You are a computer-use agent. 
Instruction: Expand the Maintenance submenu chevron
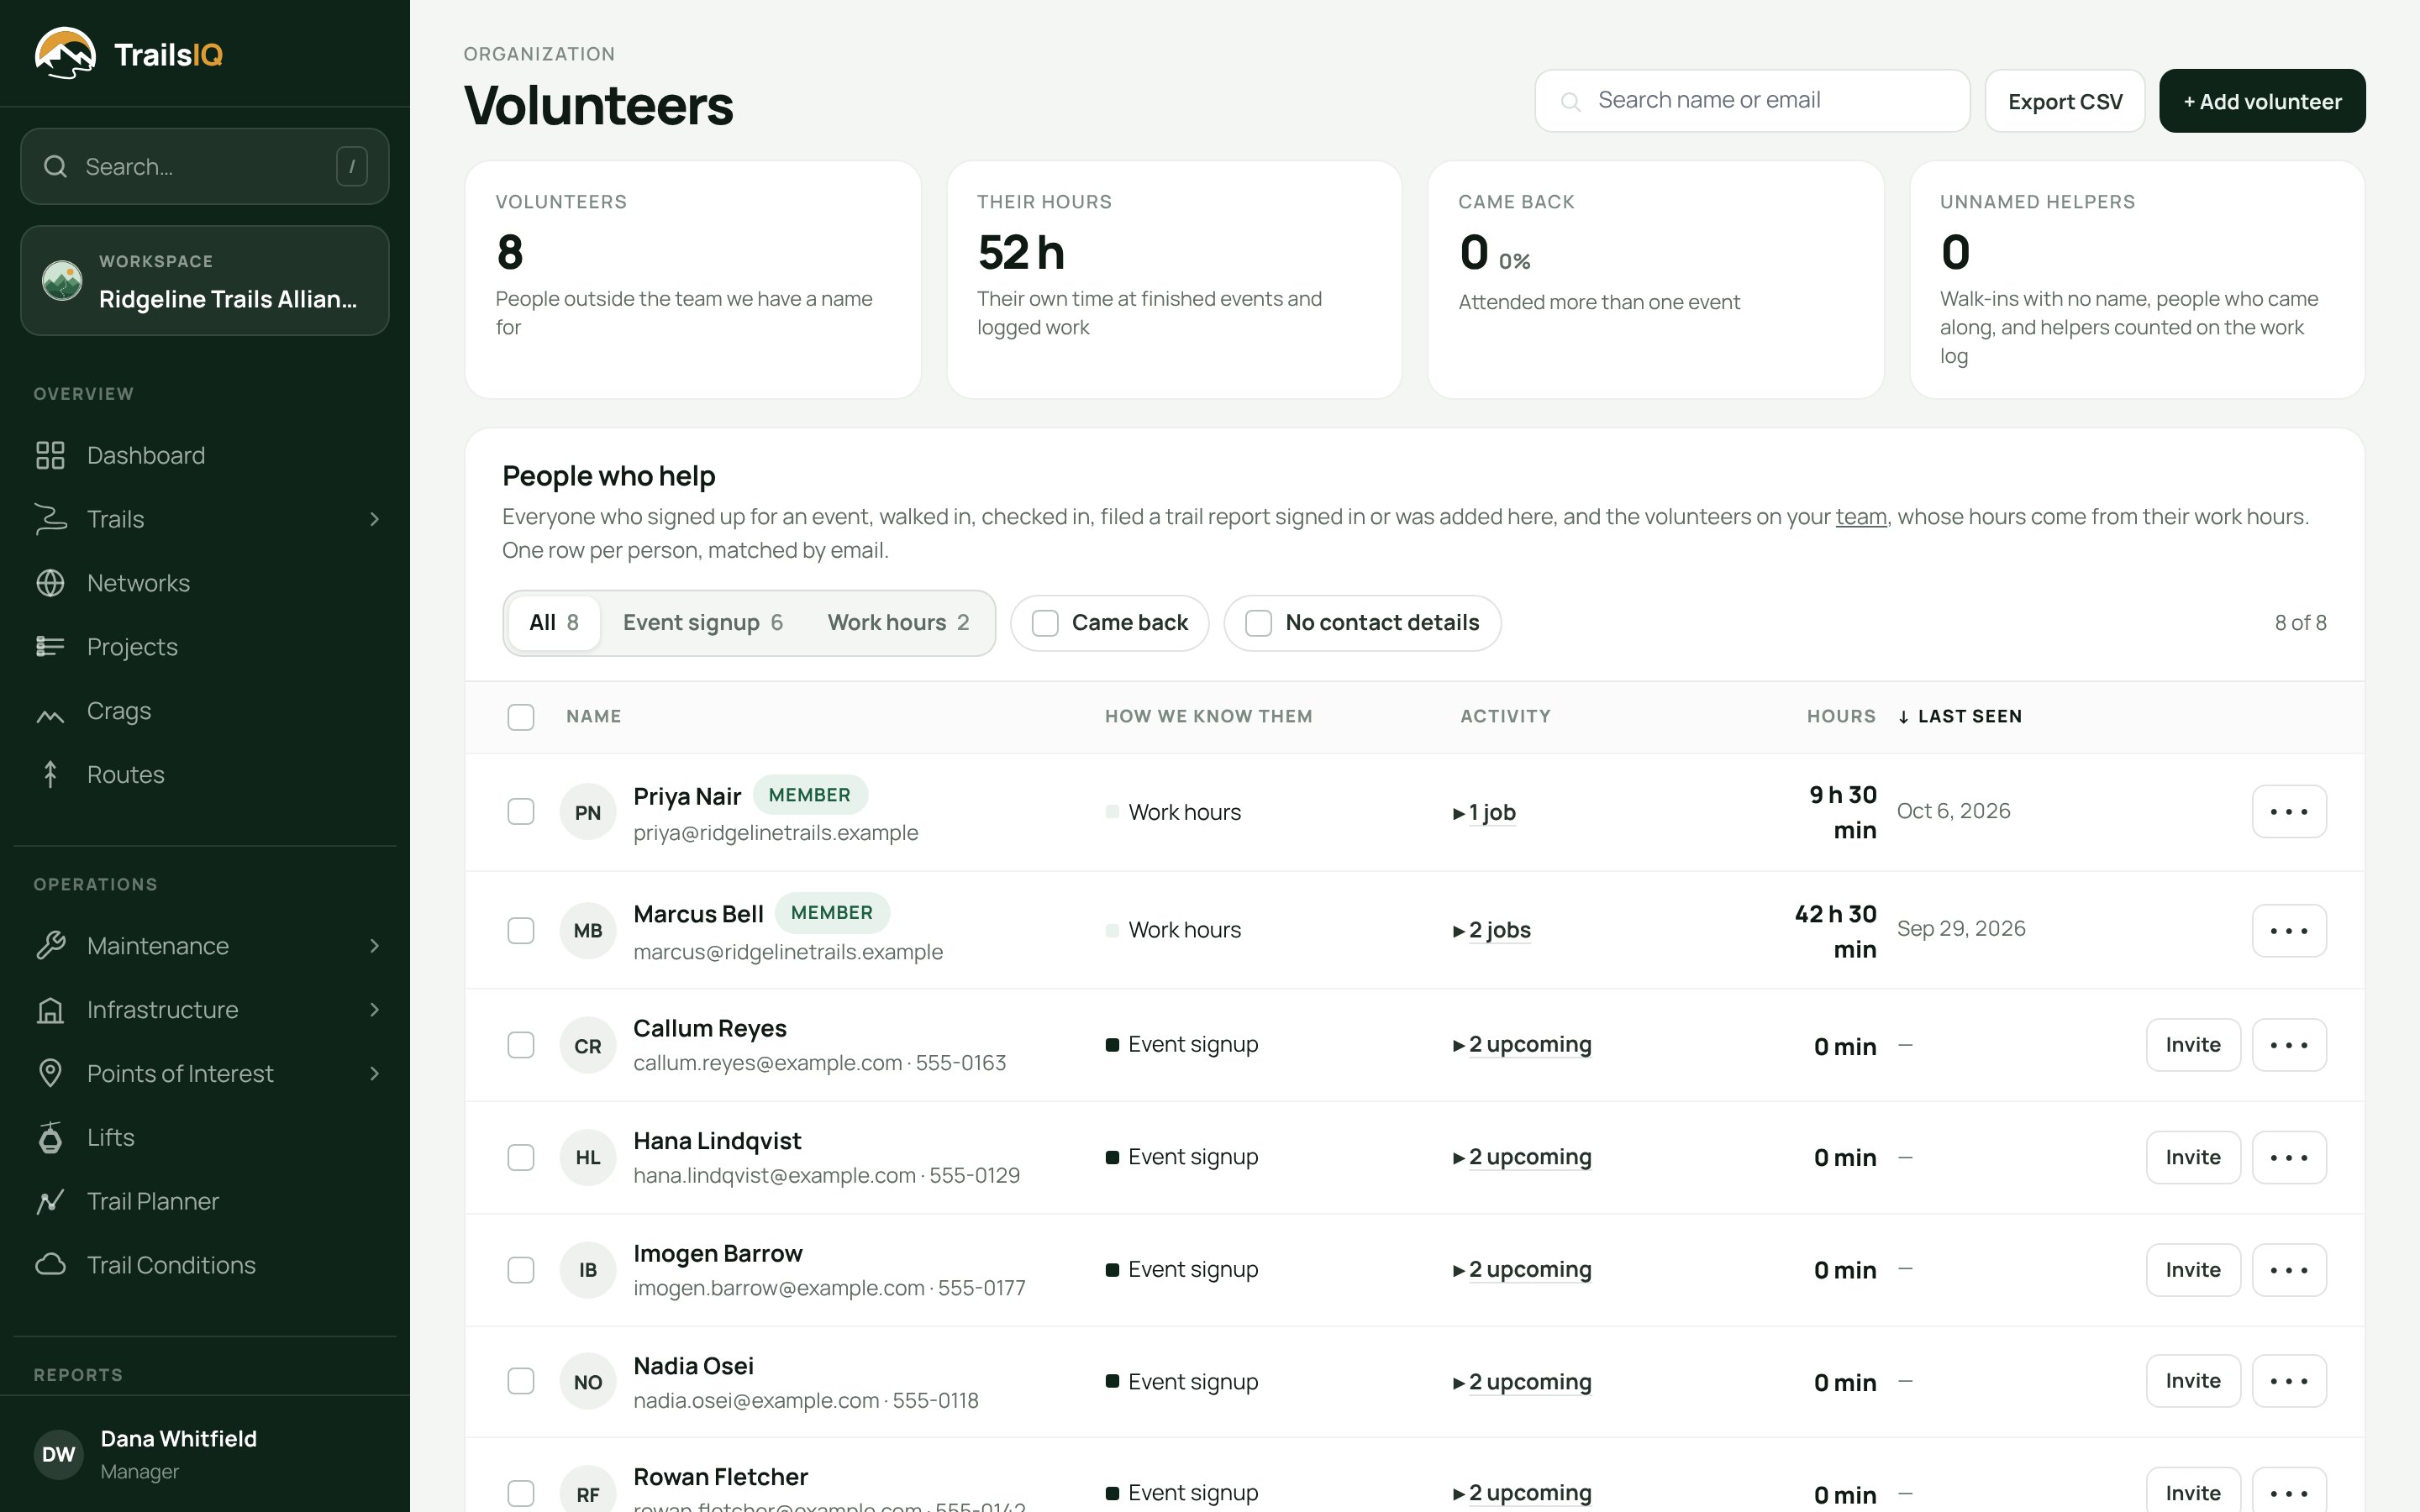pyautogui.click(x=375, y=946)
